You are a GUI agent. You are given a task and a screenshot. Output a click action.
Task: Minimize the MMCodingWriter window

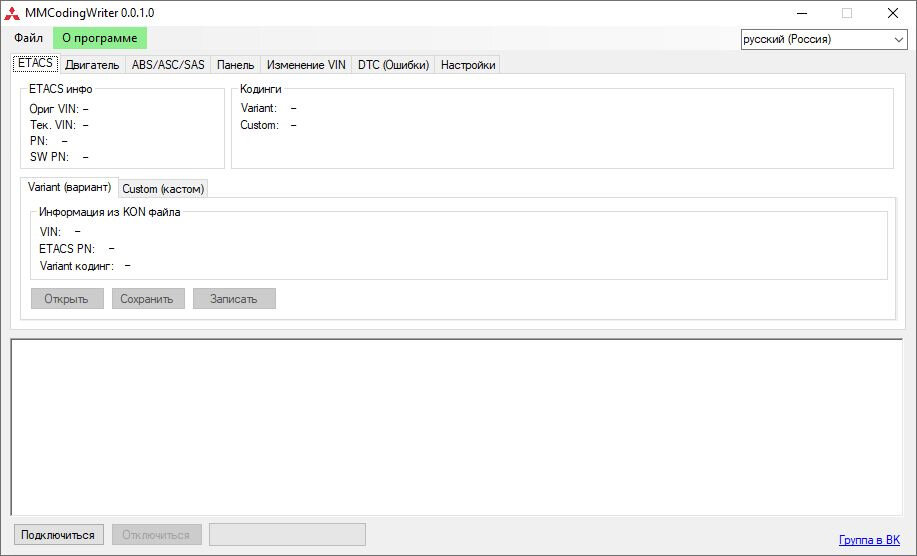802,13
